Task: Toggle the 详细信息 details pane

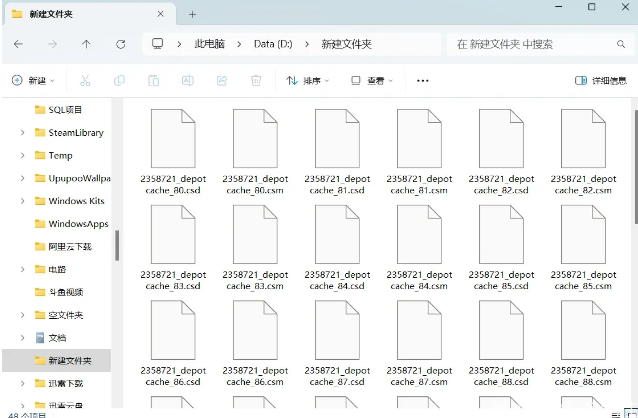Action: click(x=601, y=81)
